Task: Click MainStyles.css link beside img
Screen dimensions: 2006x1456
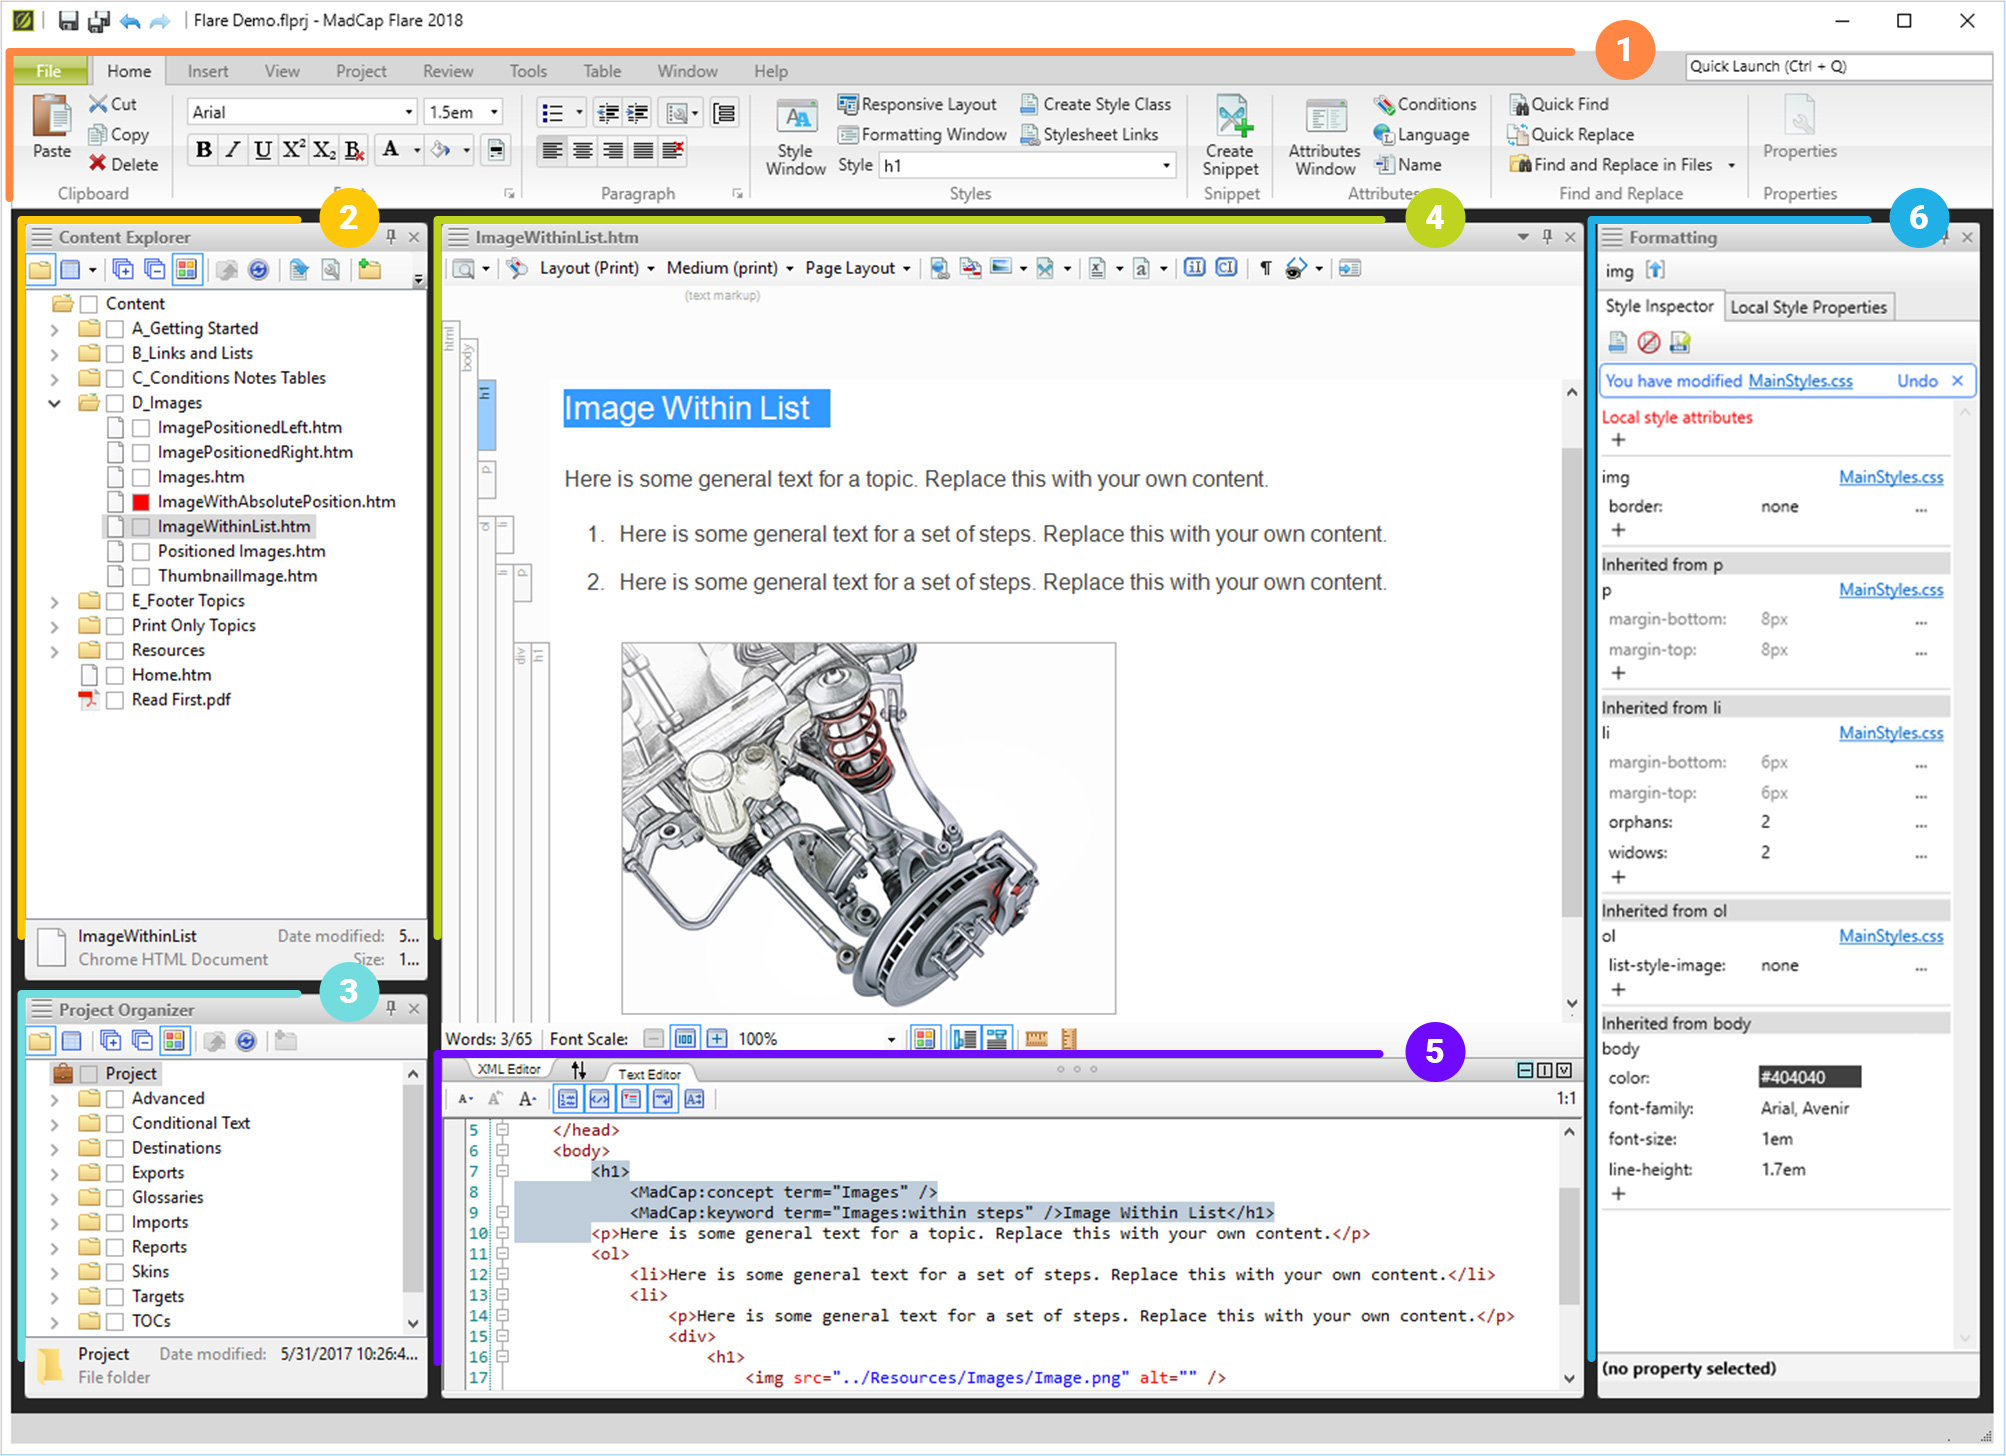Action: (1890, 478)
